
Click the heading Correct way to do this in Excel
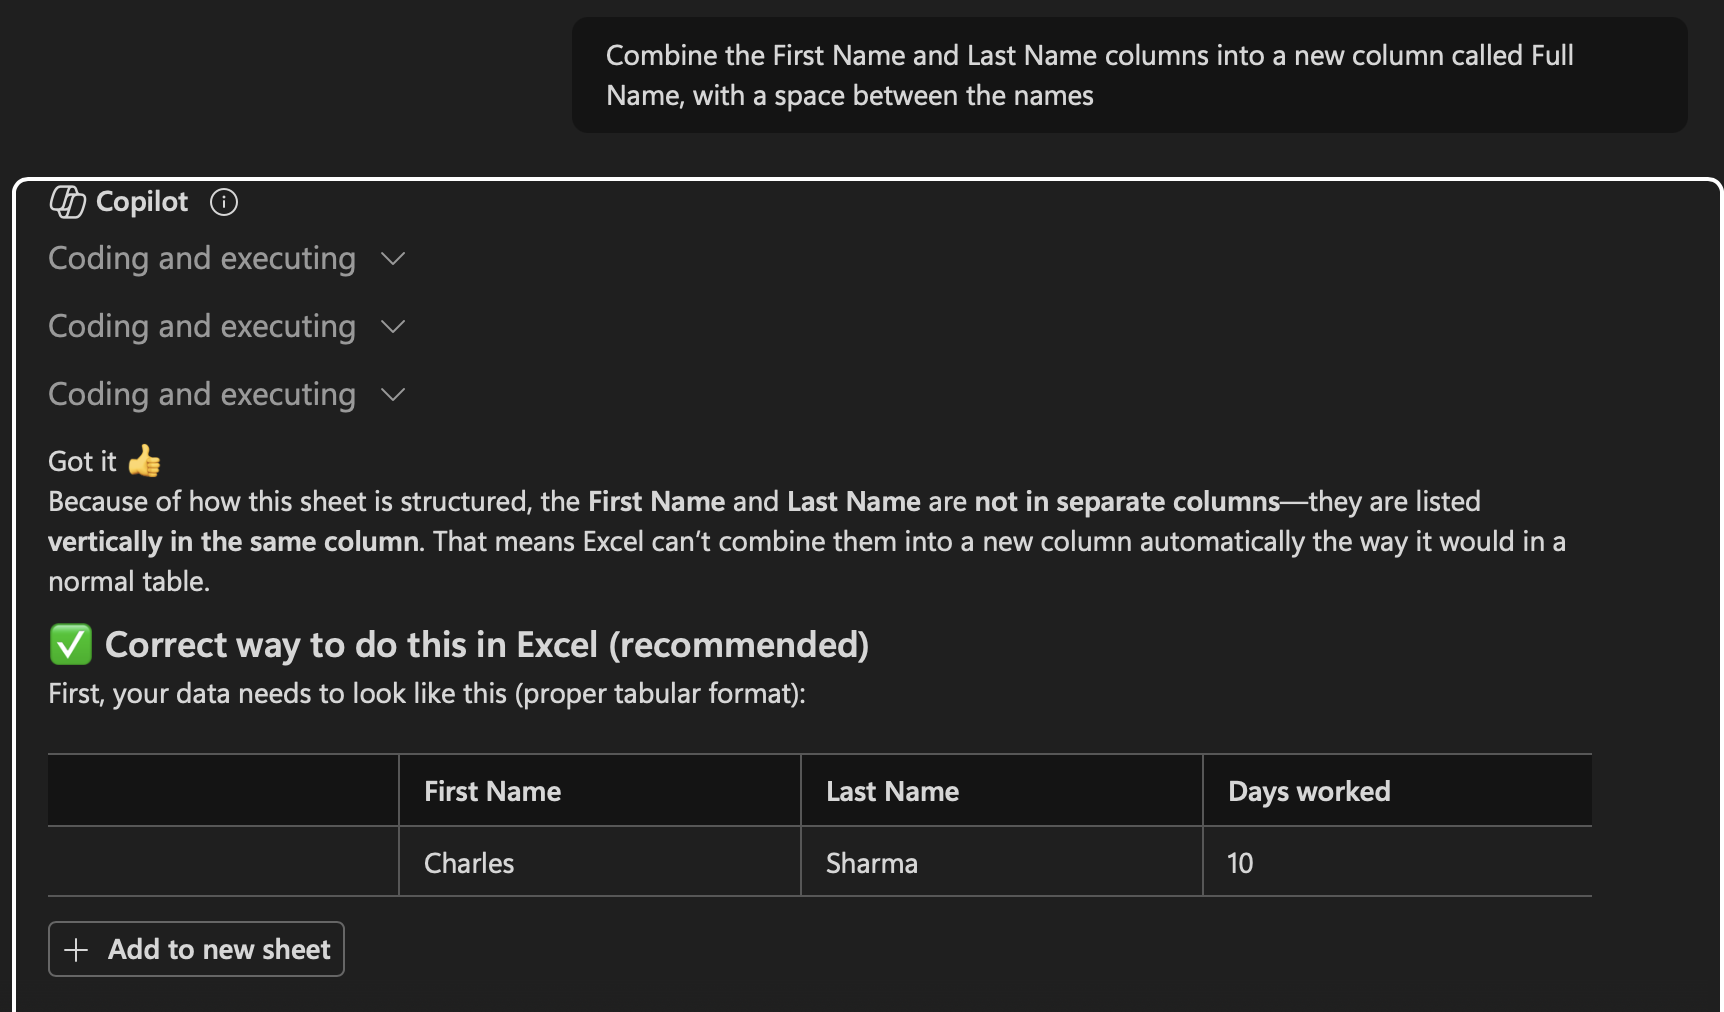tap(487, 645)
